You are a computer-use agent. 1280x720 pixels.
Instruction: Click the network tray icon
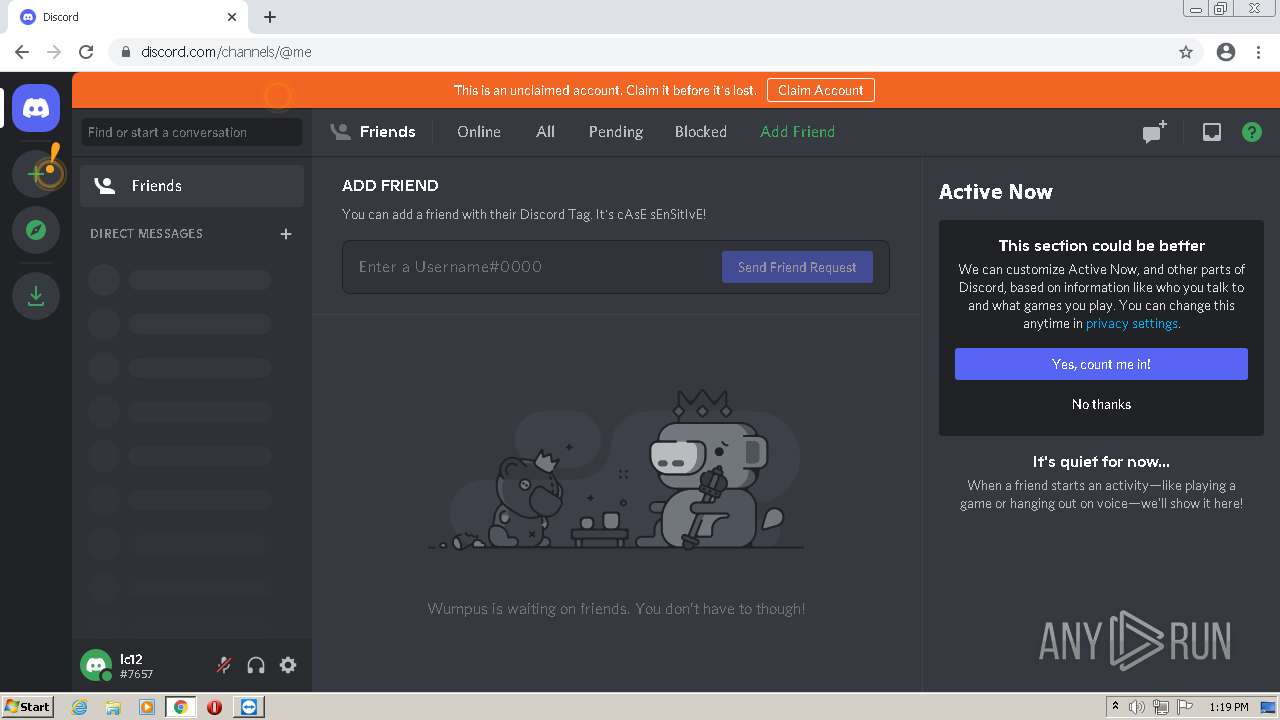coord(1160,707)
